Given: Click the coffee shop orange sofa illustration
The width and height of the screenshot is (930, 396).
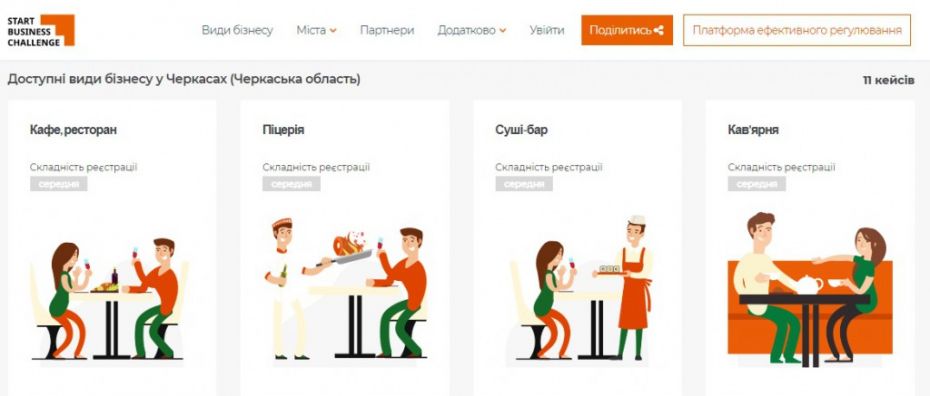Looking at the screenshot, I should [x=810, y=289].
